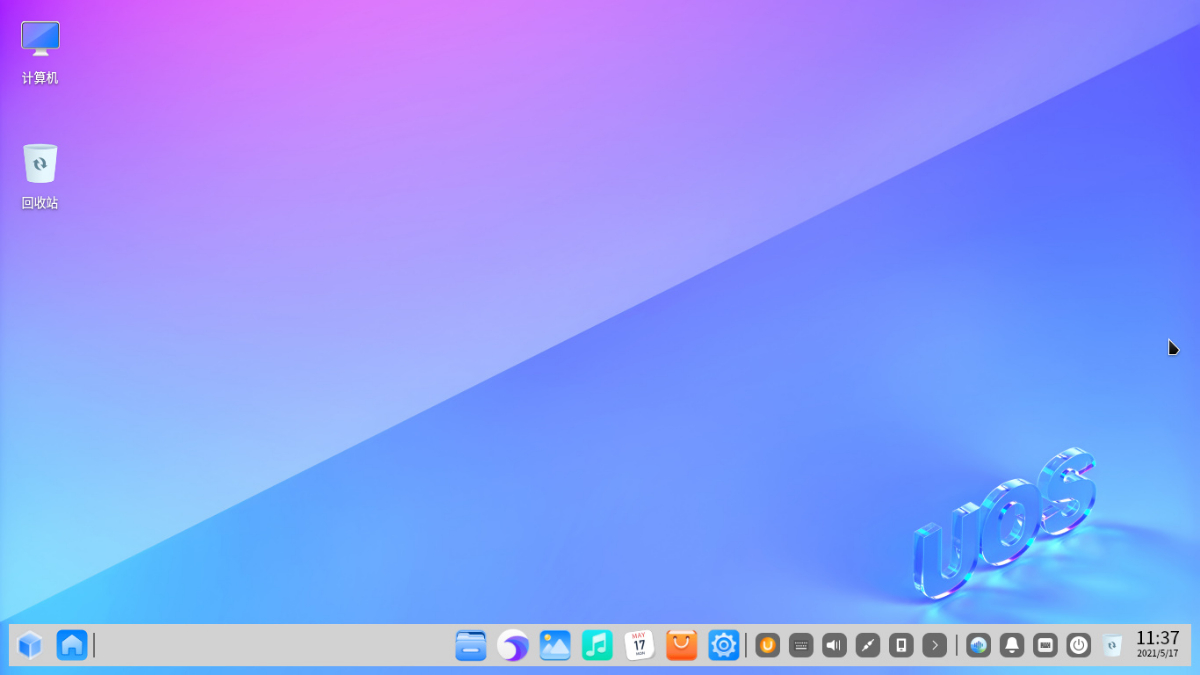Image resolution: width=1200 pixels, height=675 pixels.
Task: Click the orange U tray icon
Action: 767,645
